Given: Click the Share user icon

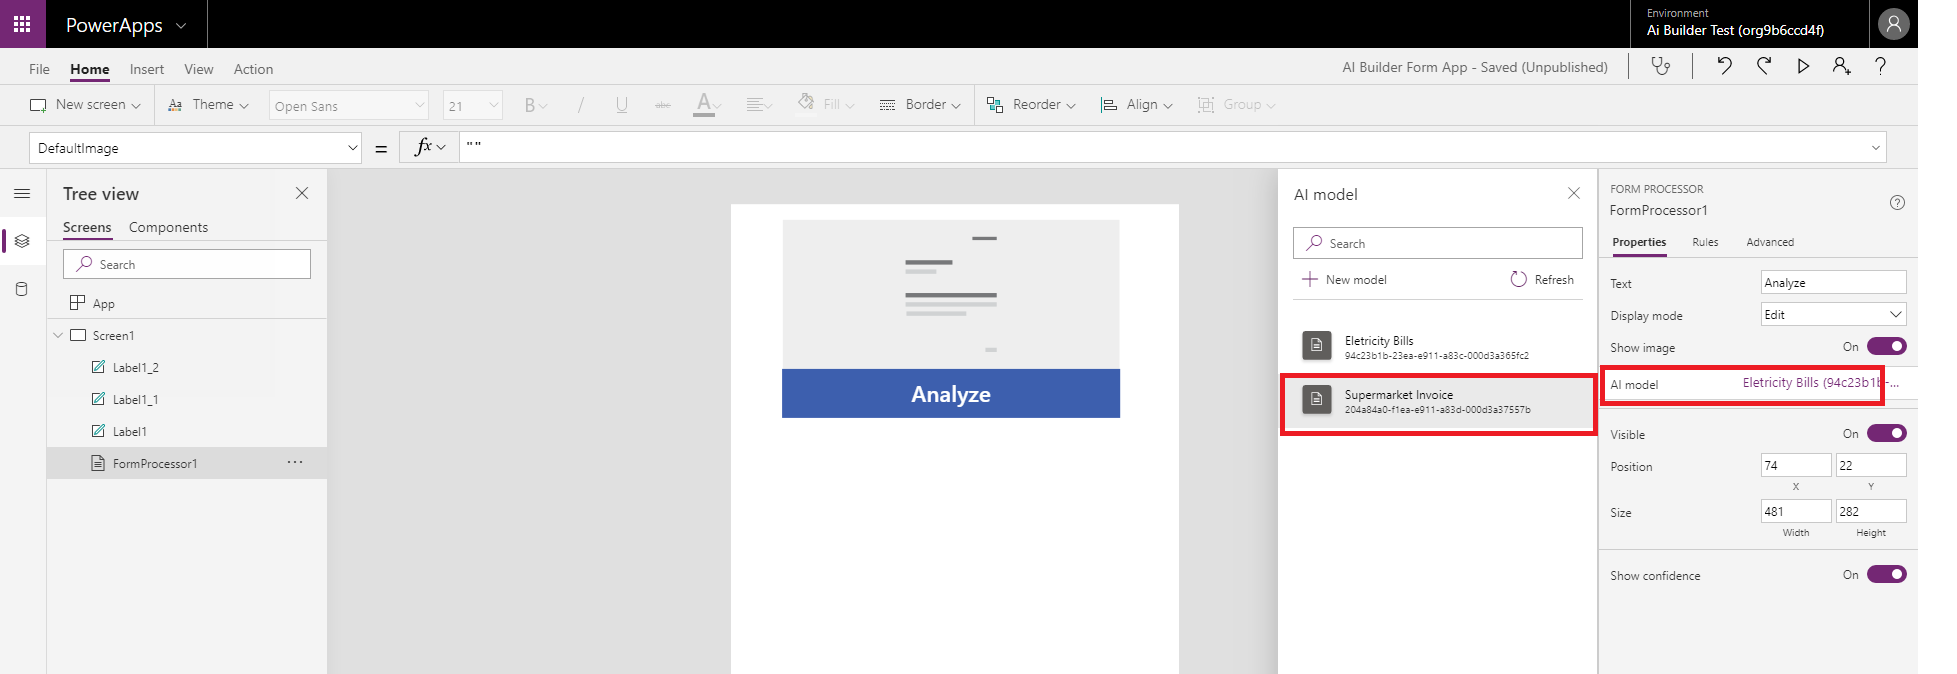Looking at the screenshot, I should [x=1841, y=67].
